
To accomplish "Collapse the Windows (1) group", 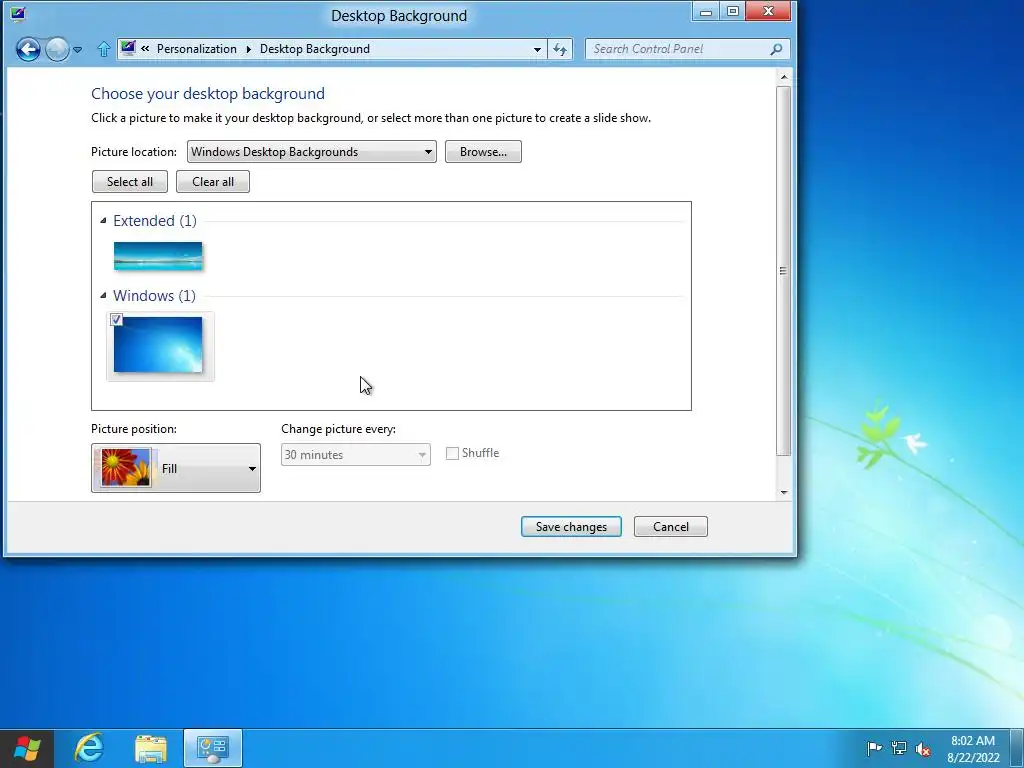I will pos(103,296).
